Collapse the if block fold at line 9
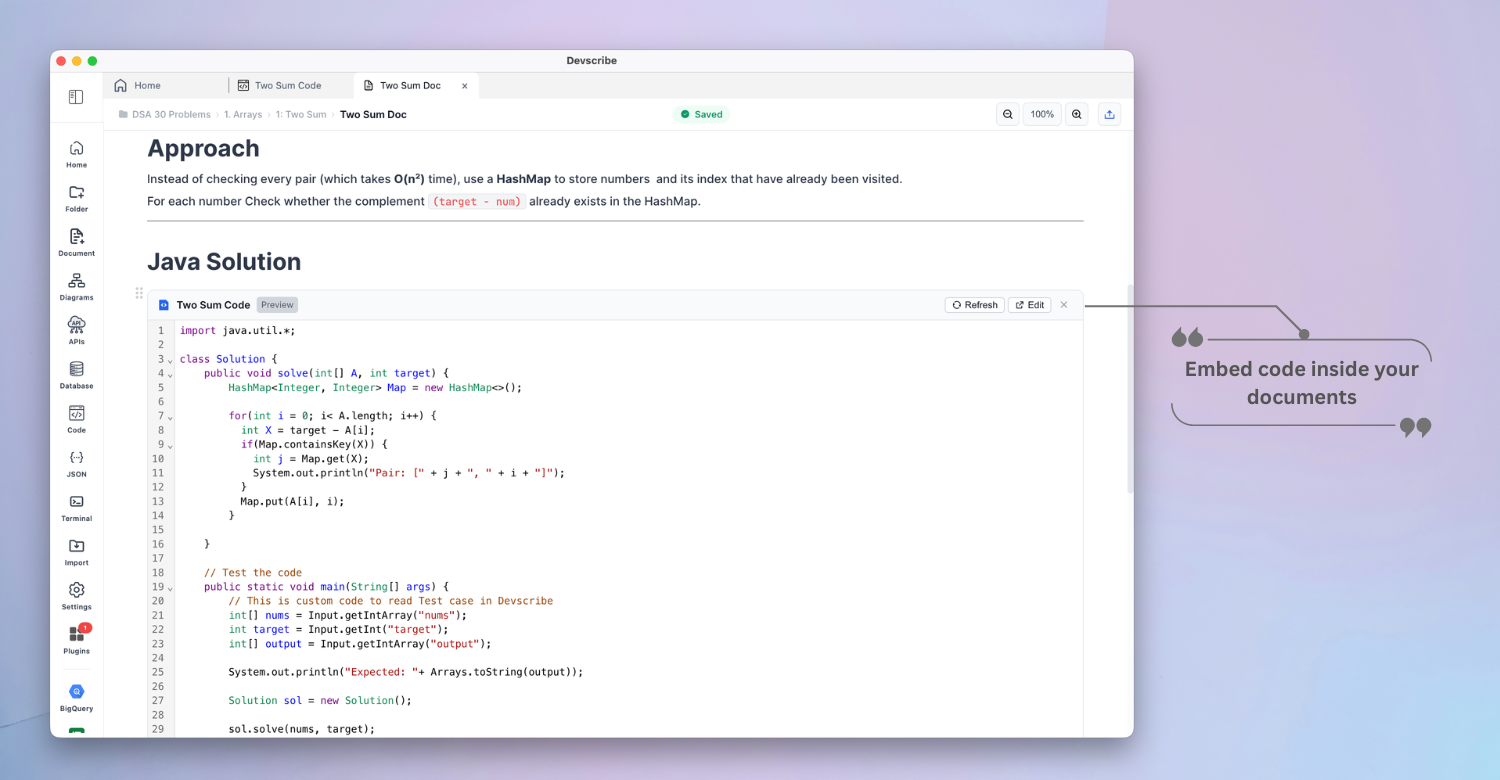Viewport: 1500px width, 780px height. [x=169, y=446]
